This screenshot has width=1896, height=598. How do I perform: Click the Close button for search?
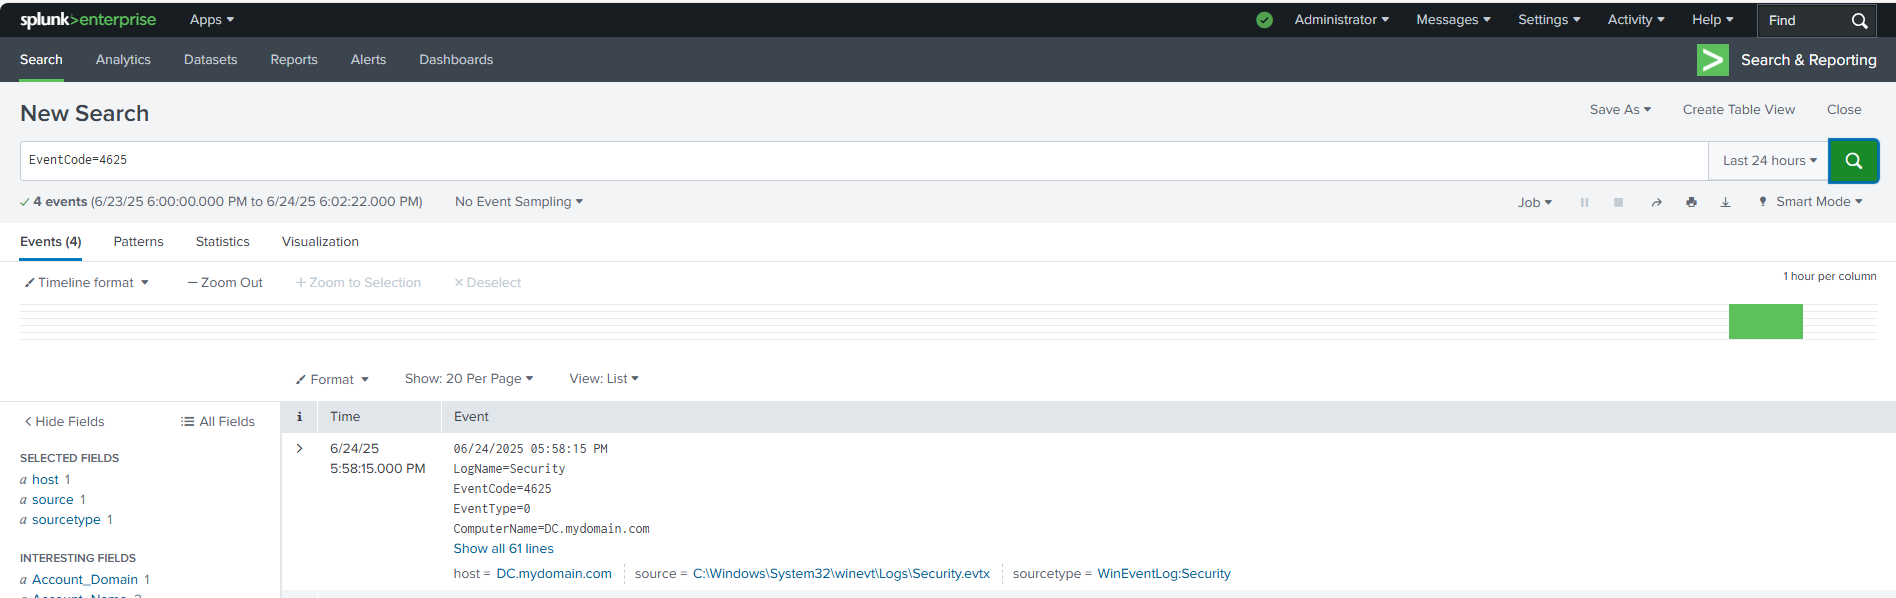[1844, 110]
